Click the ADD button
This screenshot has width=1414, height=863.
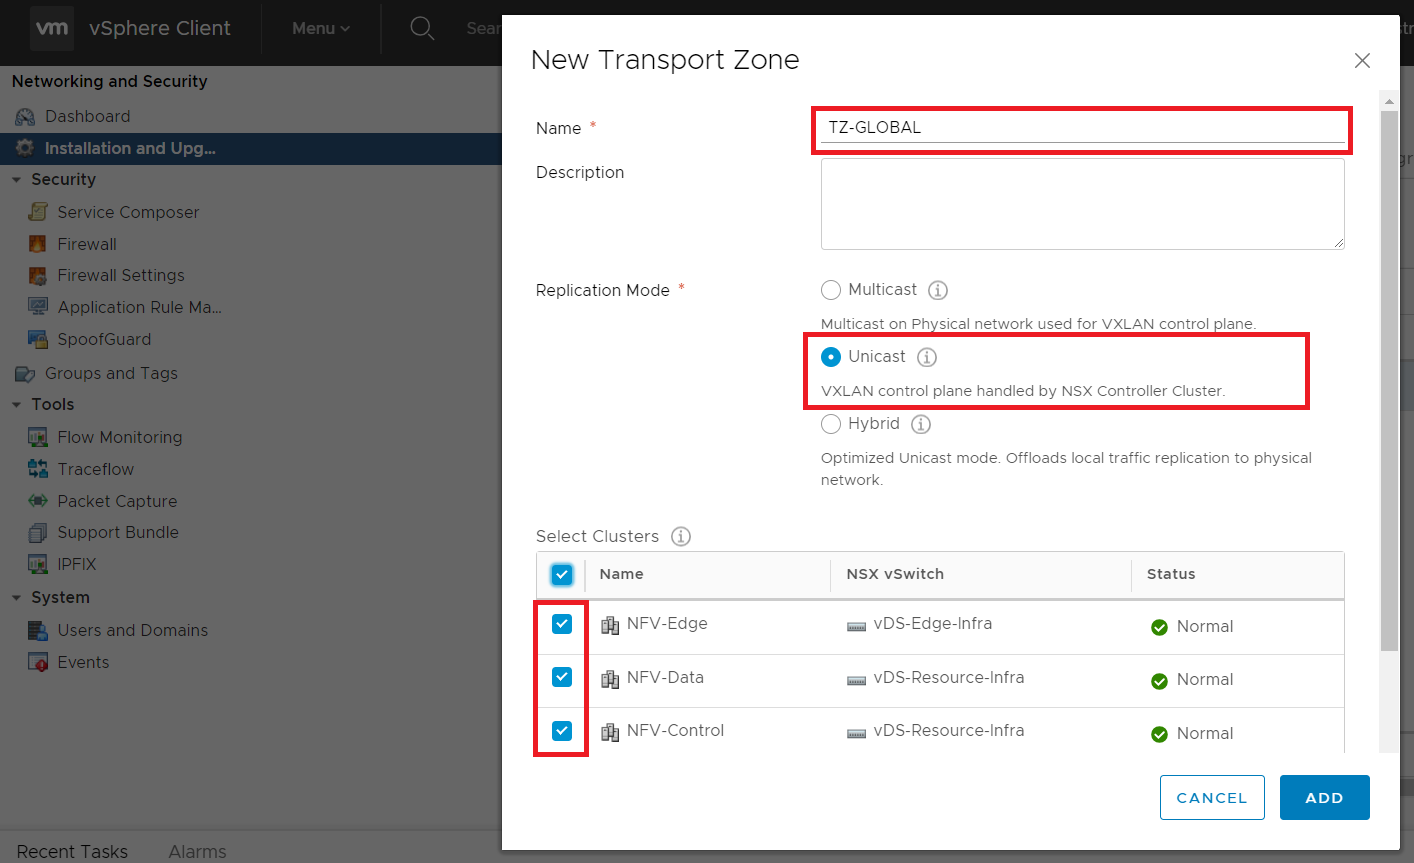1325,798
